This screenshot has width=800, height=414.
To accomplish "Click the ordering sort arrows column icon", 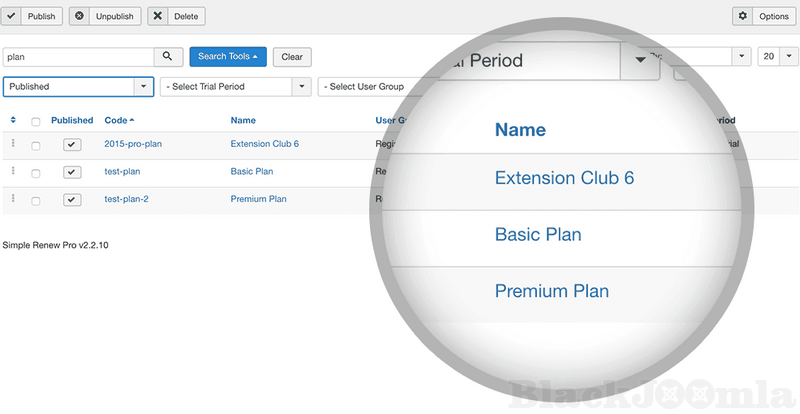I will (13, 121).
